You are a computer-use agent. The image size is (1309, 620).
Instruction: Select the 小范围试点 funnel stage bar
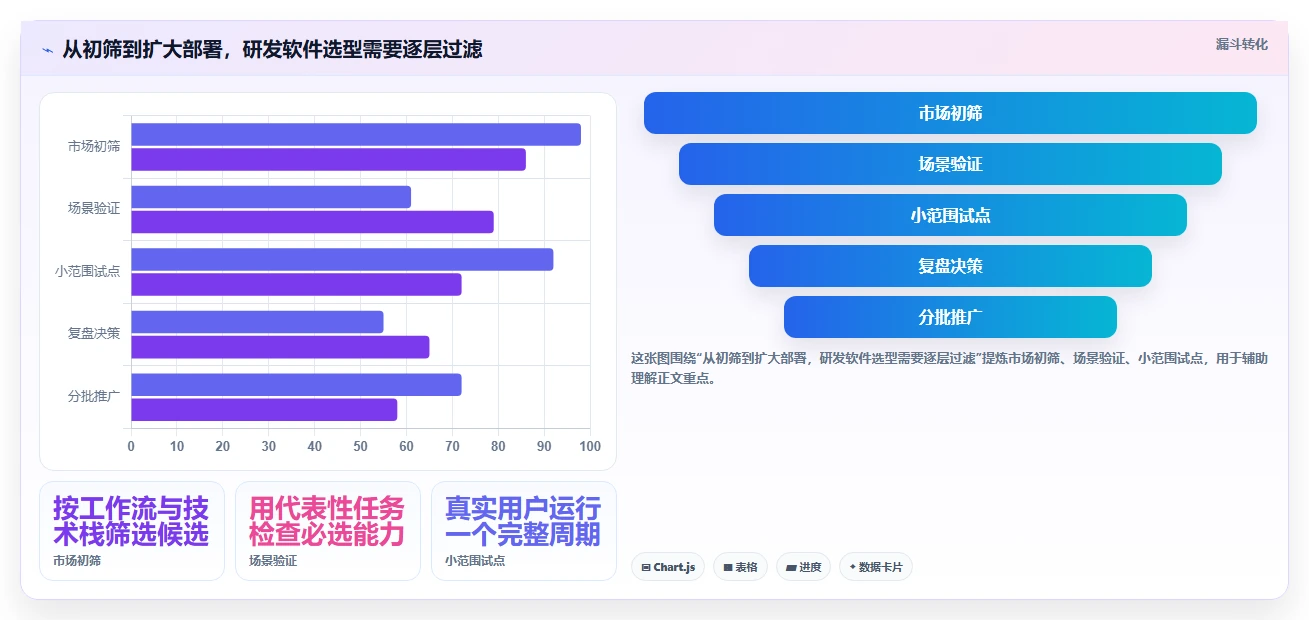point(950,215)
